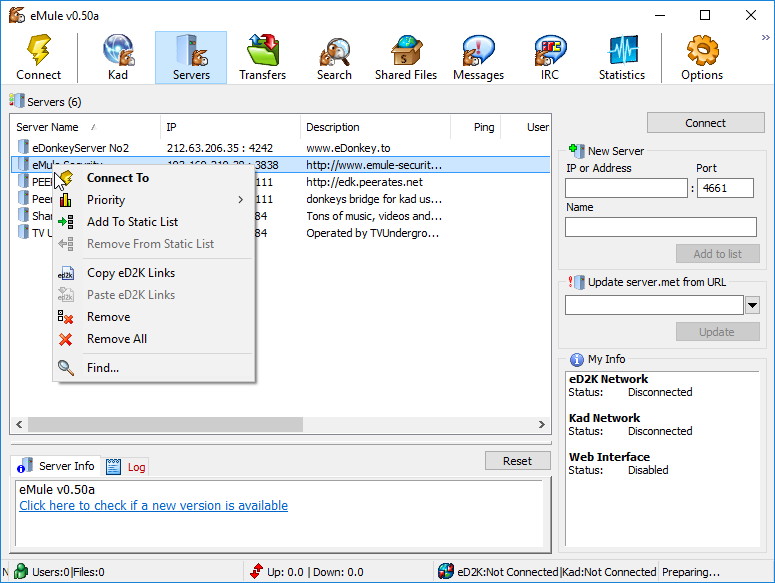Click the eD2K connection globe status icon
This screenshot has width=775, height=583.
click(x=445, y=571)
